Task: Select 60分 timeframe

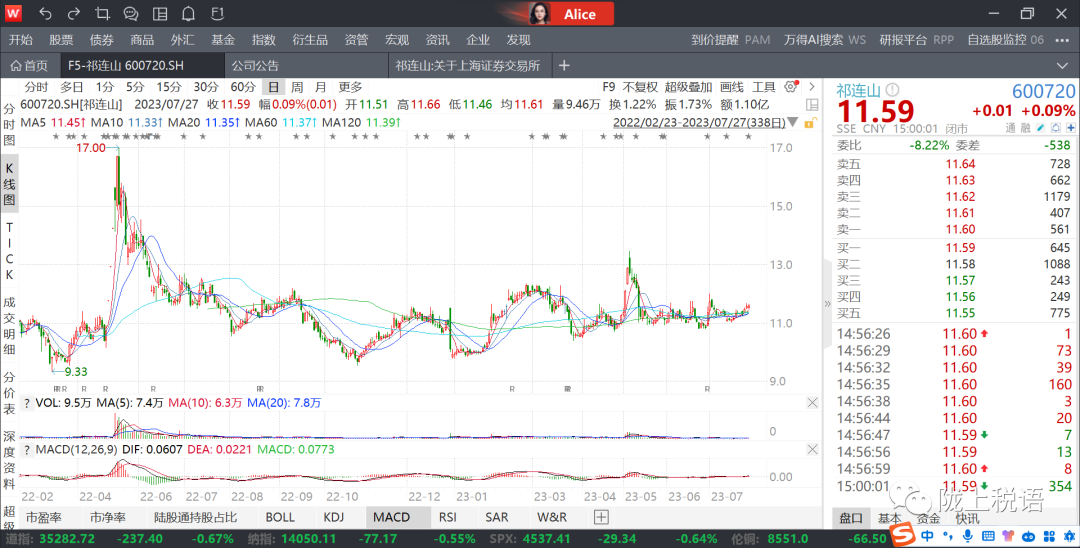Action: coord(242,87)
